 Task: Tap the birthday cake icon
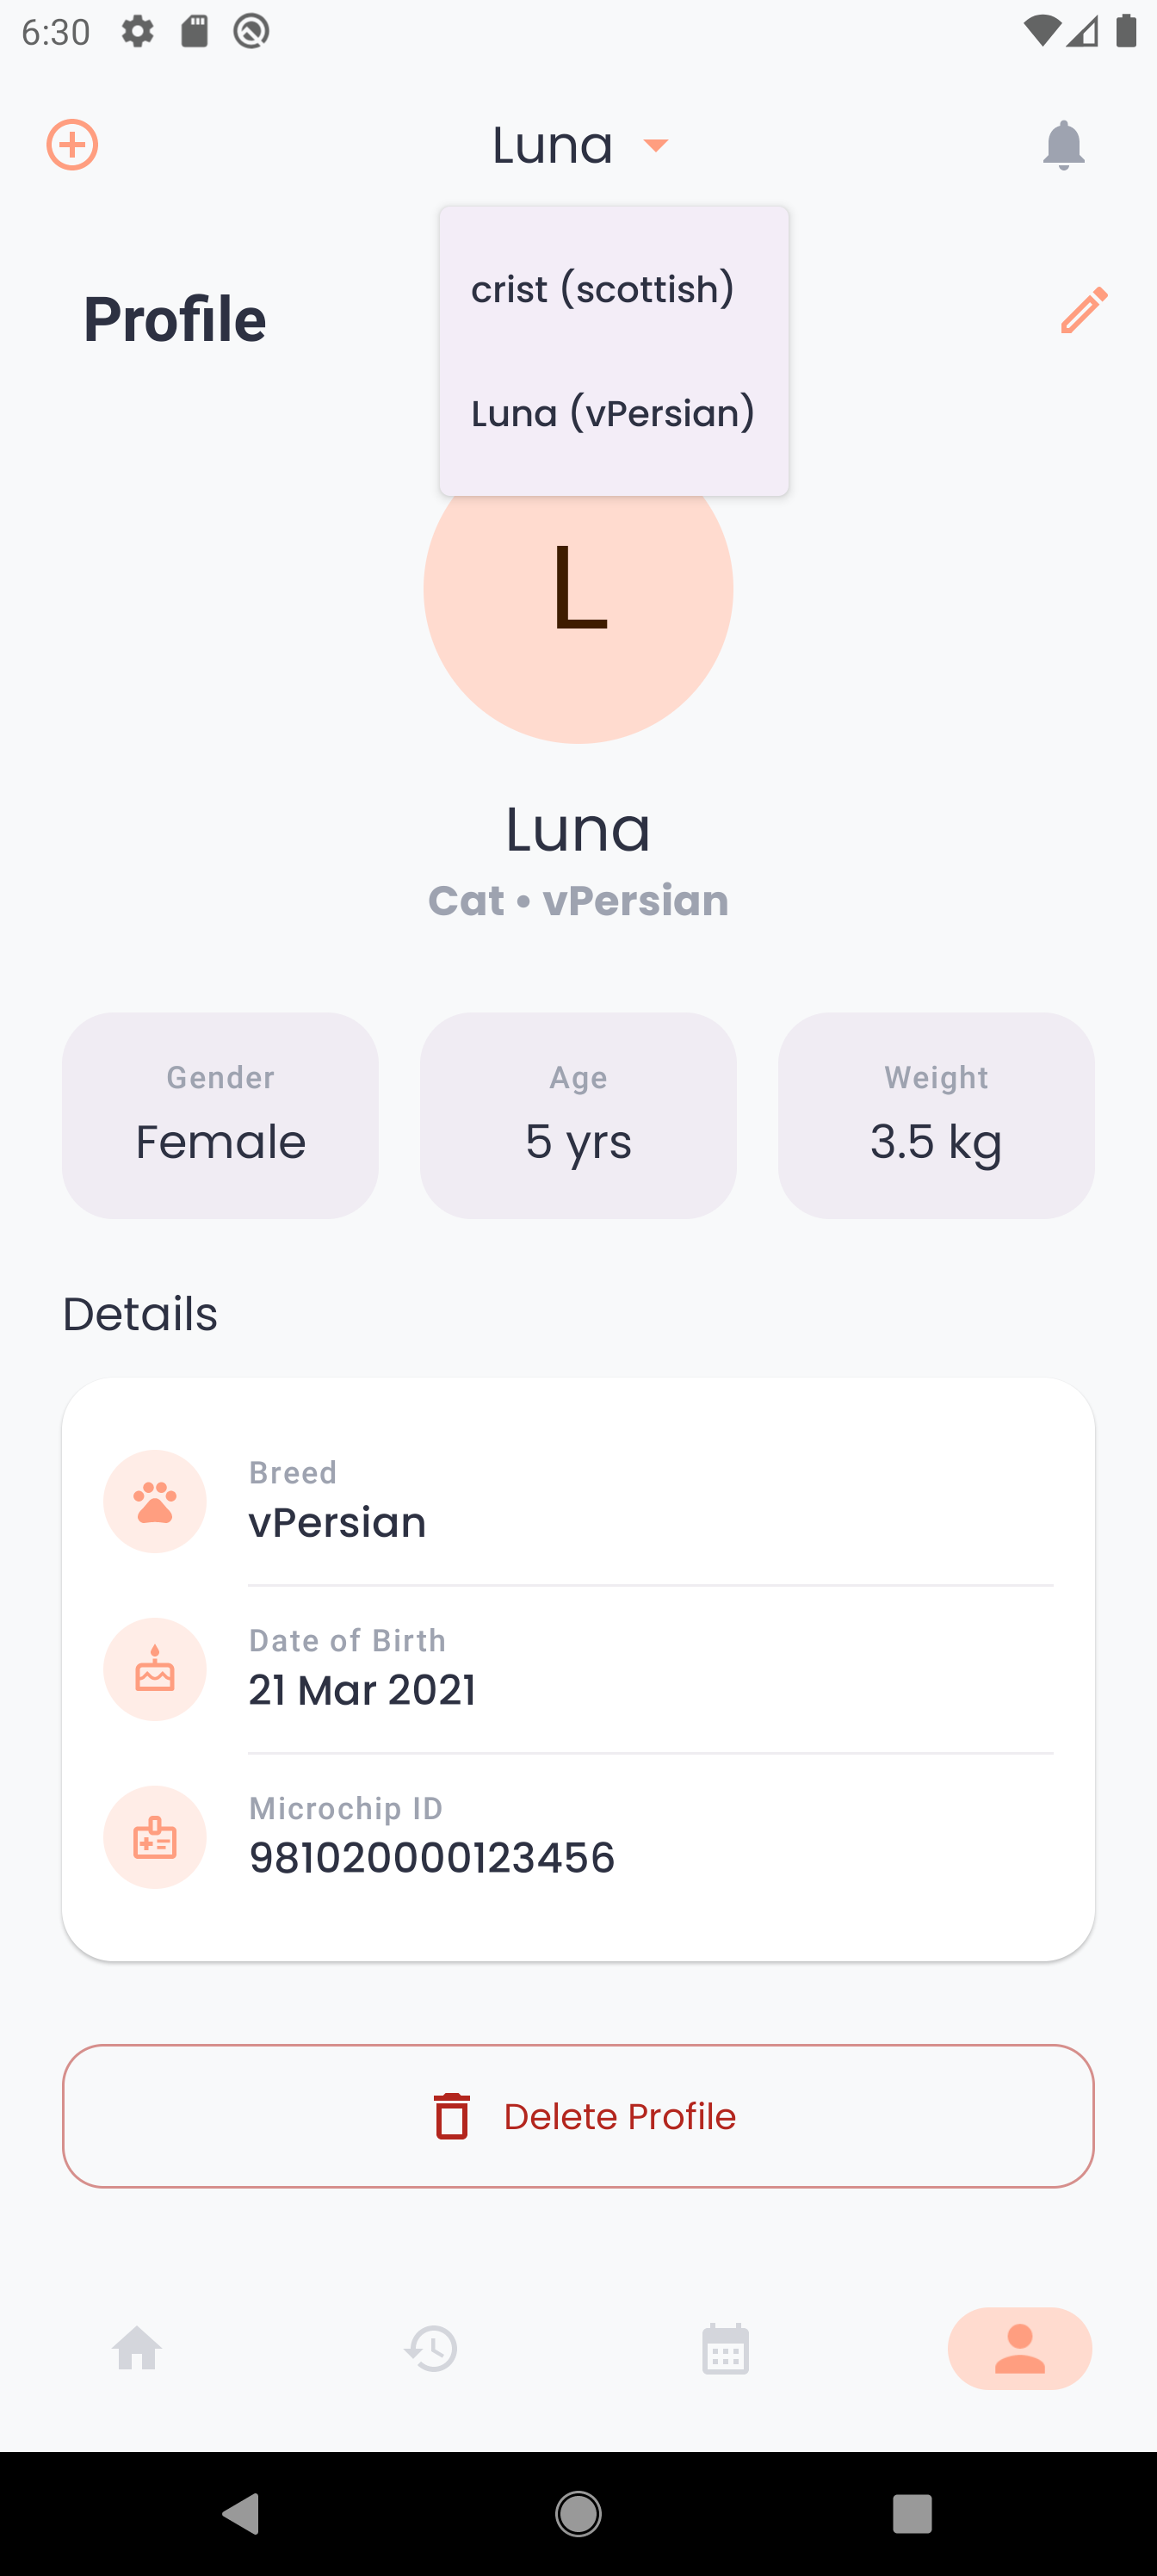point(155,1669)
